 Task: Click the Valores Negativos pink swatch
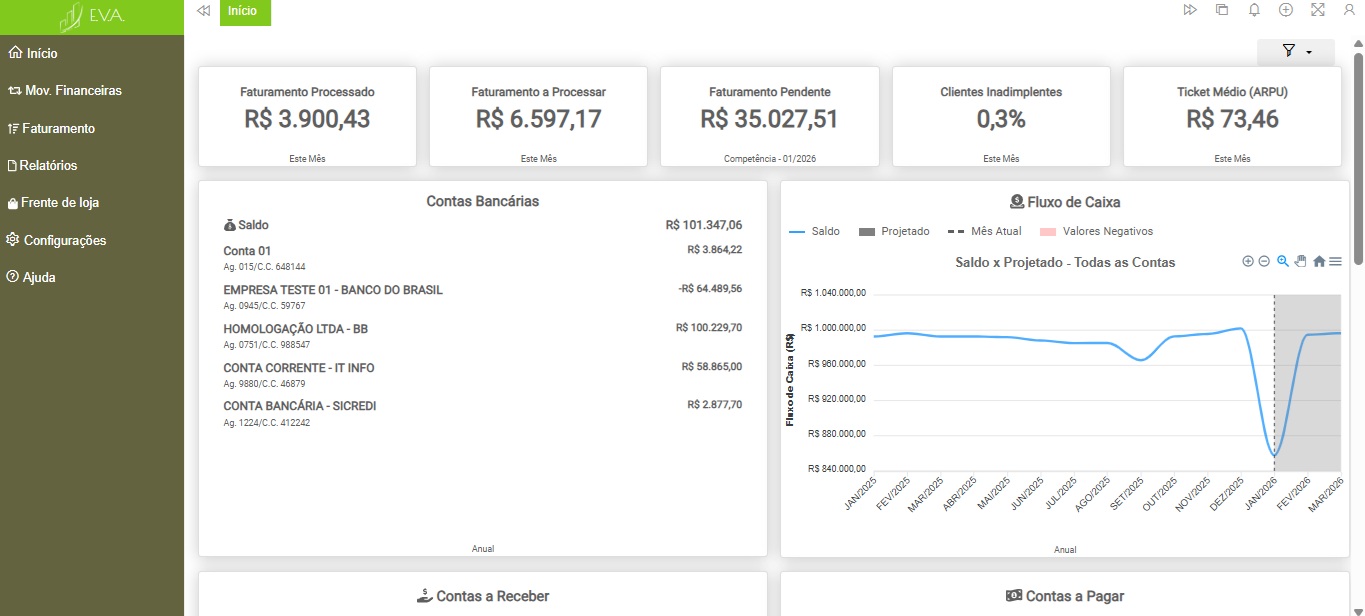click(1048, 232)
